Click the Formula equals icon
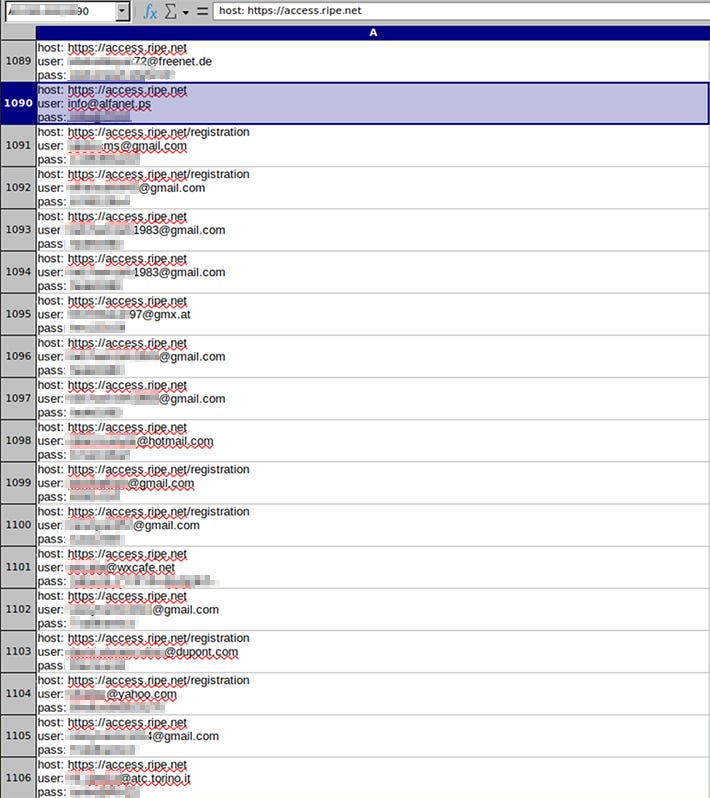This screenshot has width=710, height=798. [203, 11]
